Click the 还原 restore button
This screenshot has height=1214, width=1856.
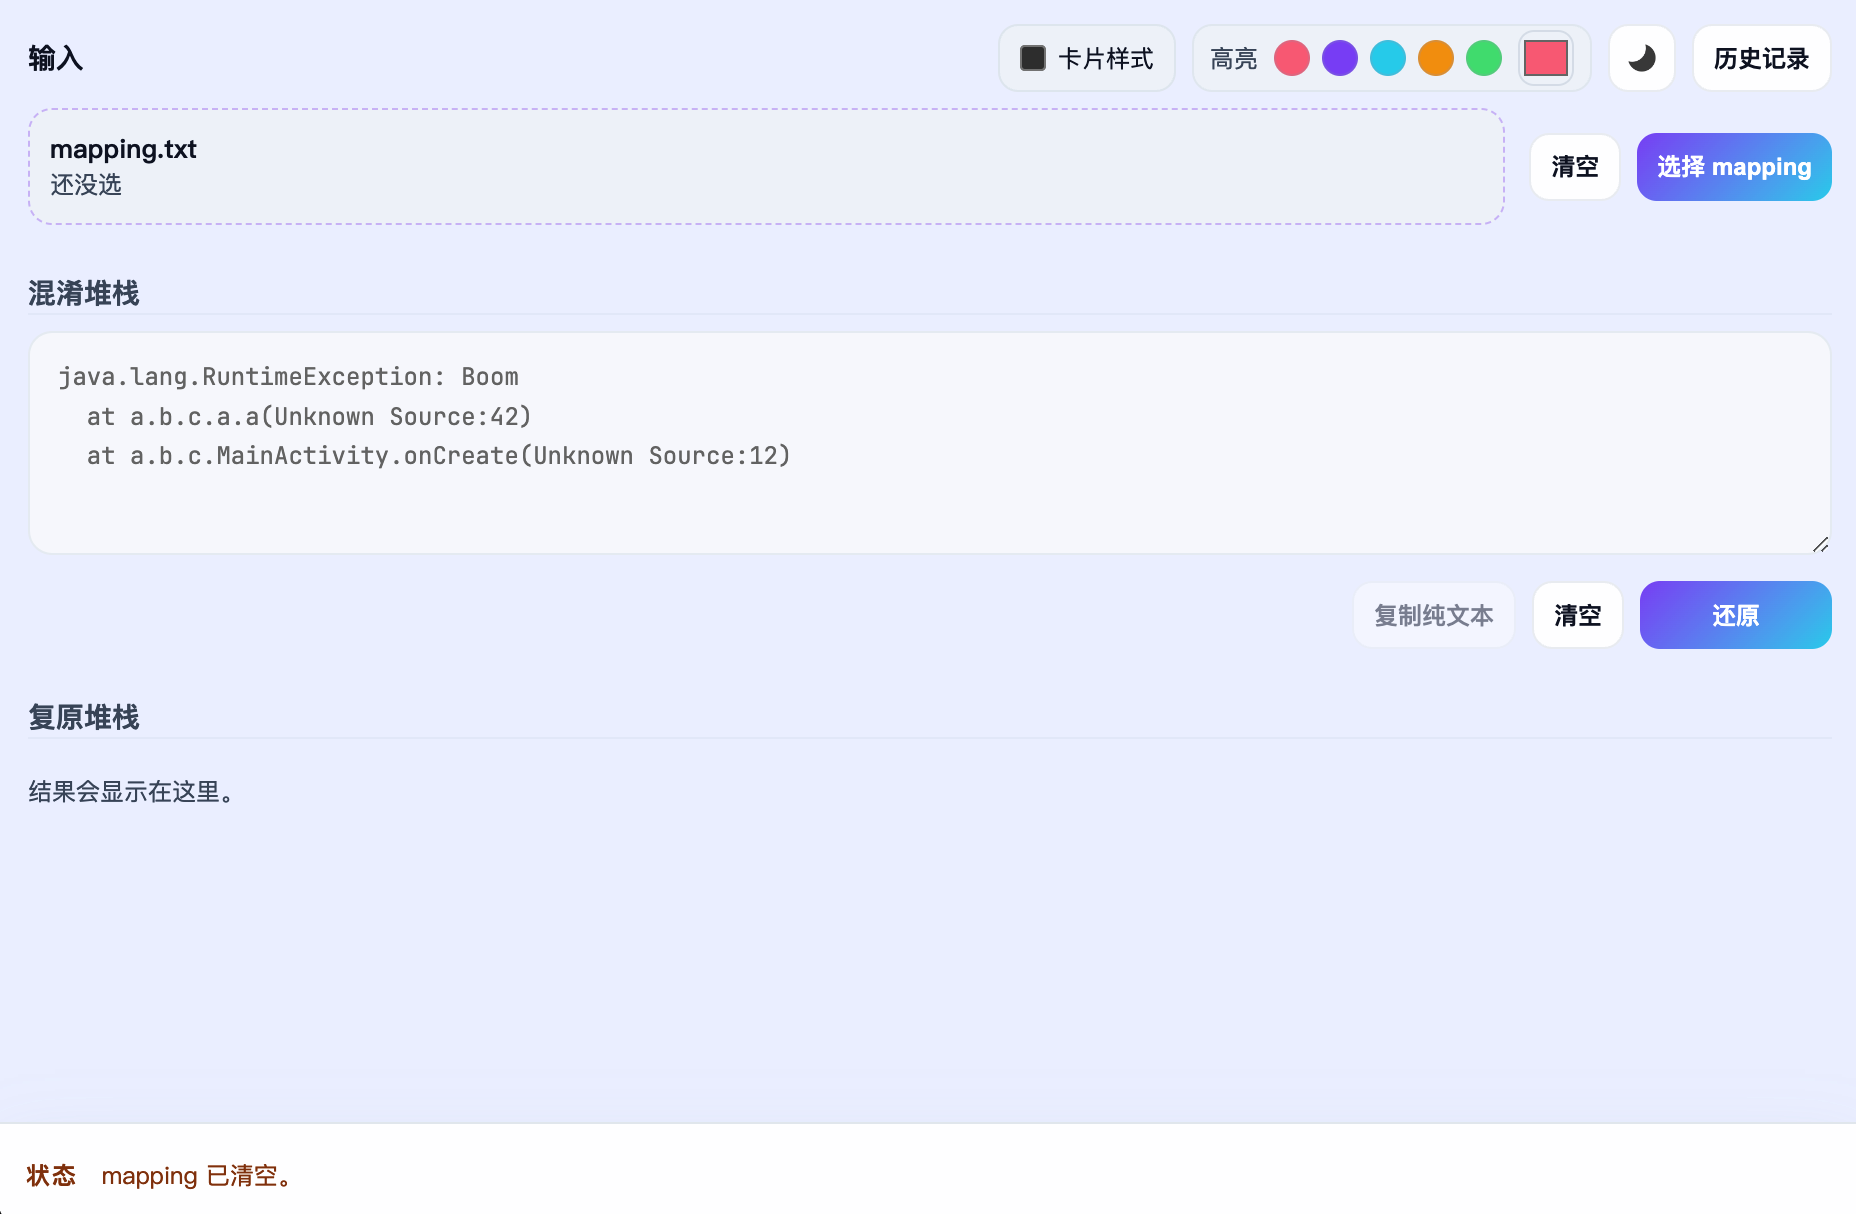point(1736,615)
